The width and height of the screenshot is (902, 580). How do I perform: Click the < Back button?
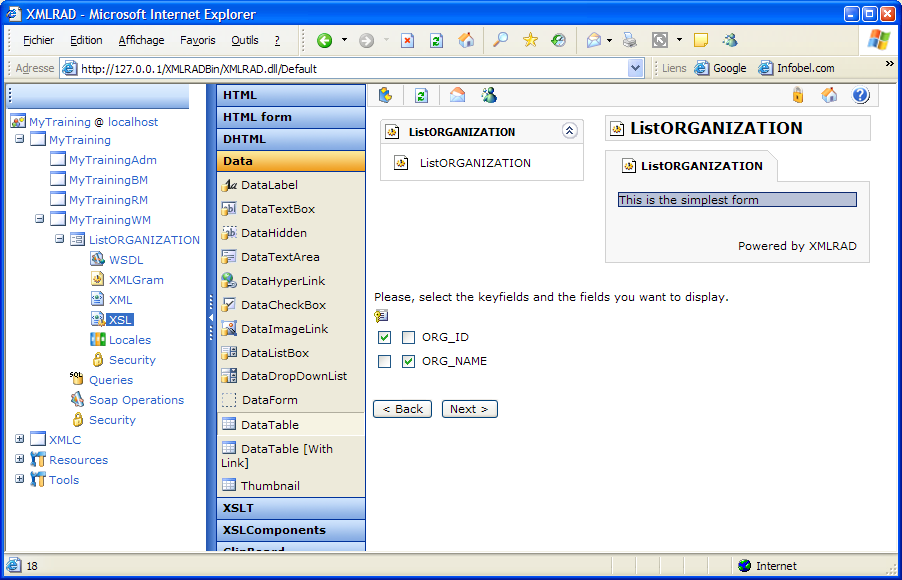tap(402, 409)
